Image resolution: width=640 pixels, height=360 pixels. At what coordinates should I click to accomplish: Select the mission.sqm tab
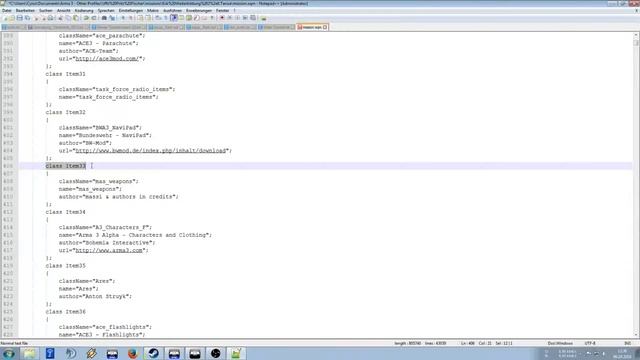(312, 27)
